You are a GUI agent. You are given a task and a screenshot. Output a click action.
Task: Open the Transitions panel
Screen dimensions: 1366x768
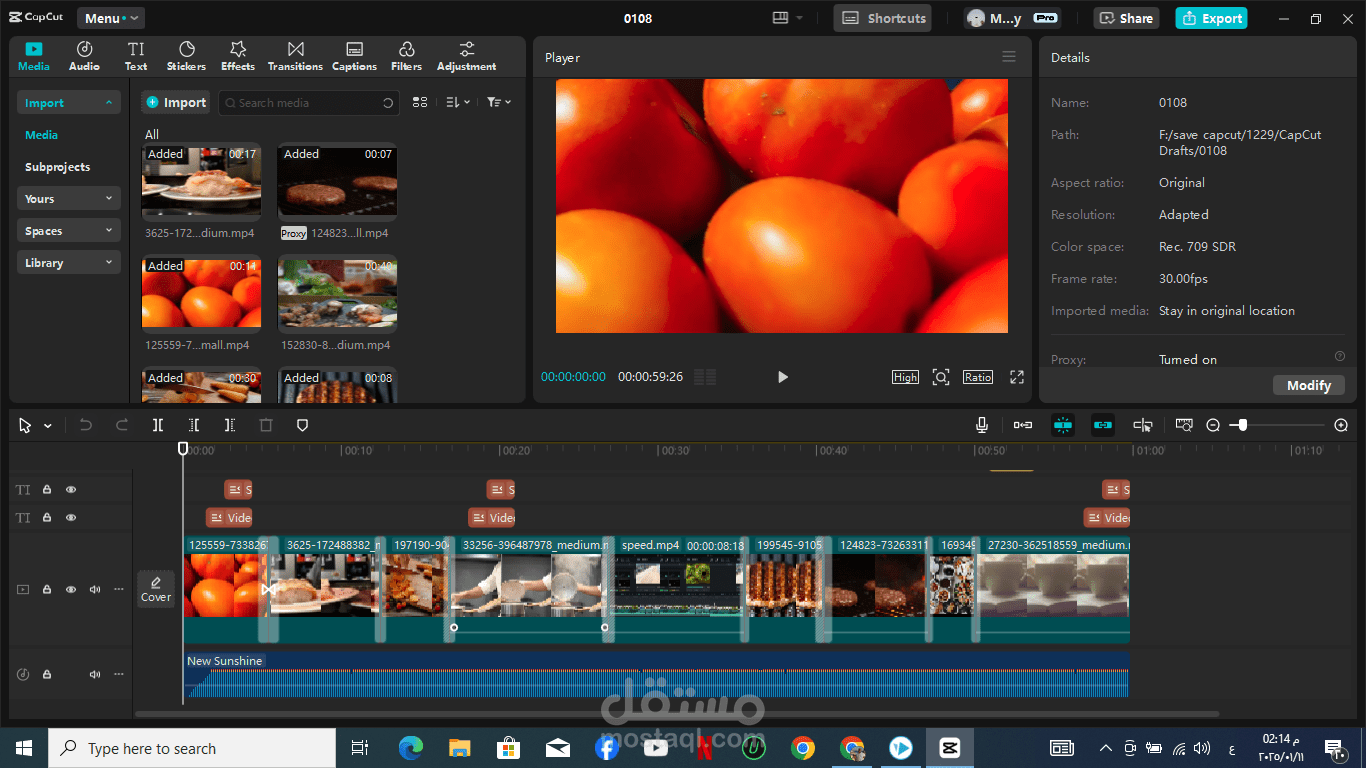point(295,56)
